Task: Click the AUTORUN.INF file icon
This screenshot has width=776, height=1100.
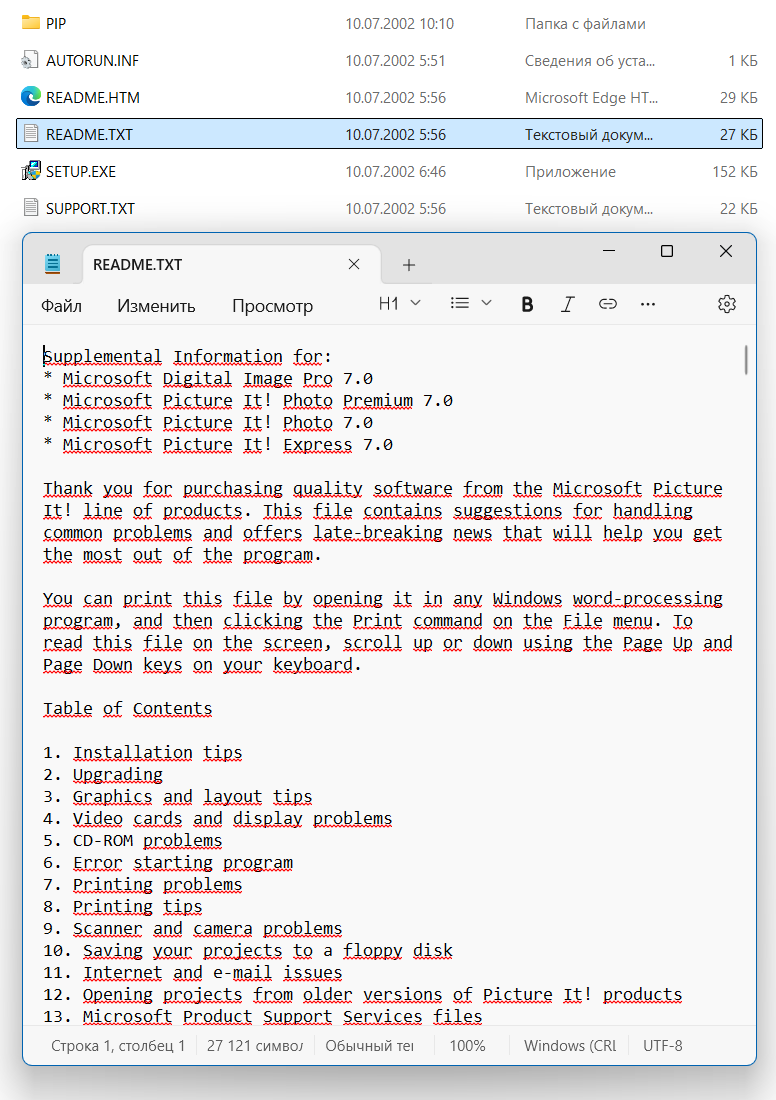Action: click(x=30, y=60)
